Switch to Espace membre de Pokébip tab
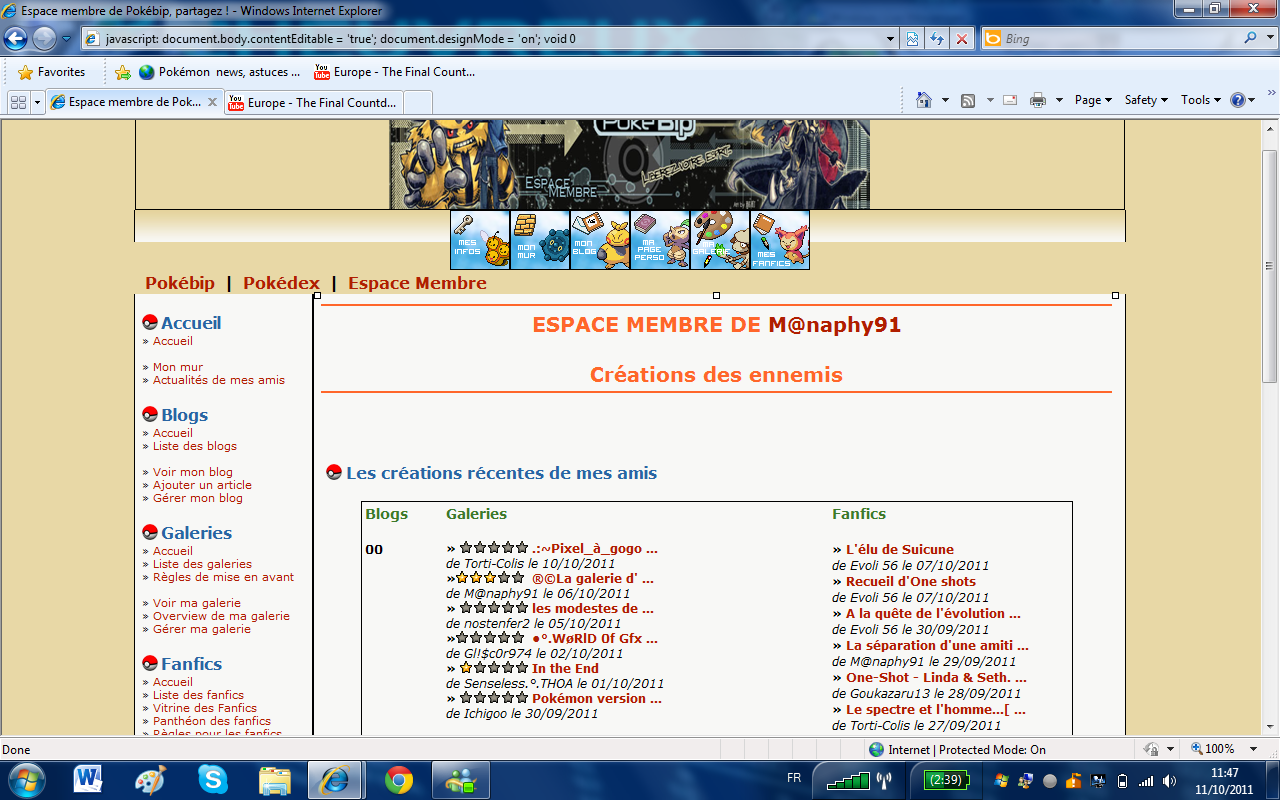This screenshot has height=800, width=1280. click(135, 102)
